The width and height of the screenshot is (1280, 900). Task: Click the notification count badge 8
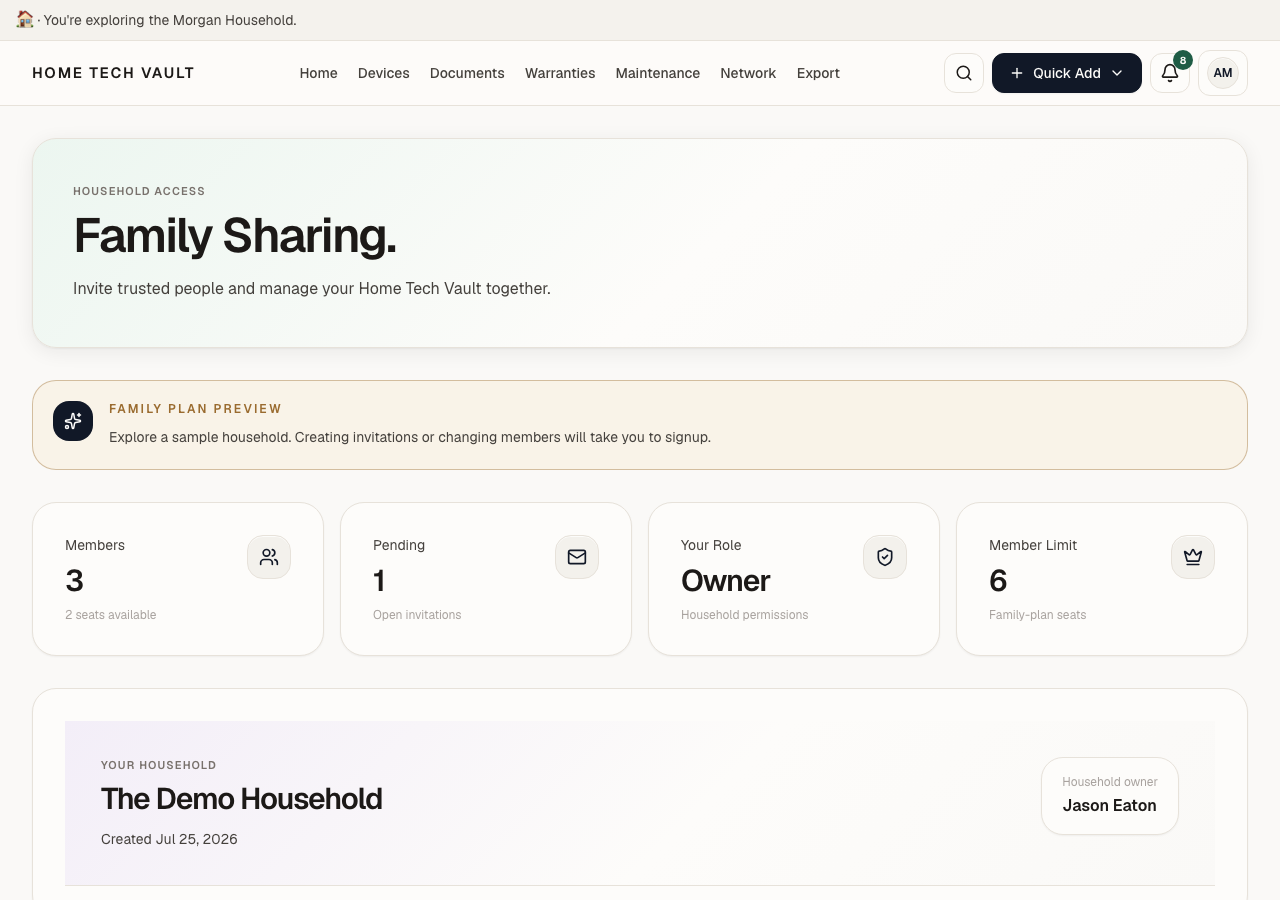(x=1183, y=60)
